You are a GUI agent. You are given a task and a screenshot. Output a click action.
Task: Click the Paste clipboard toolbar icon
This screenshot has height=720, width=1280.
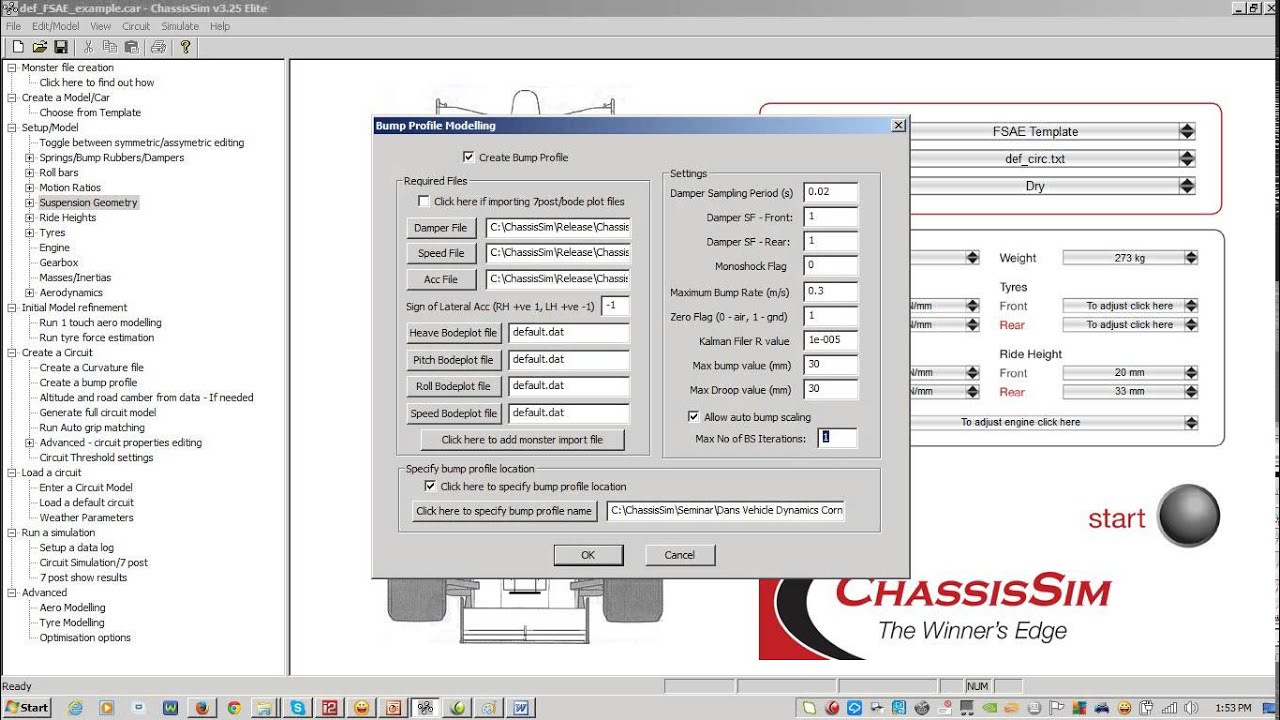[x=130, y=47]
